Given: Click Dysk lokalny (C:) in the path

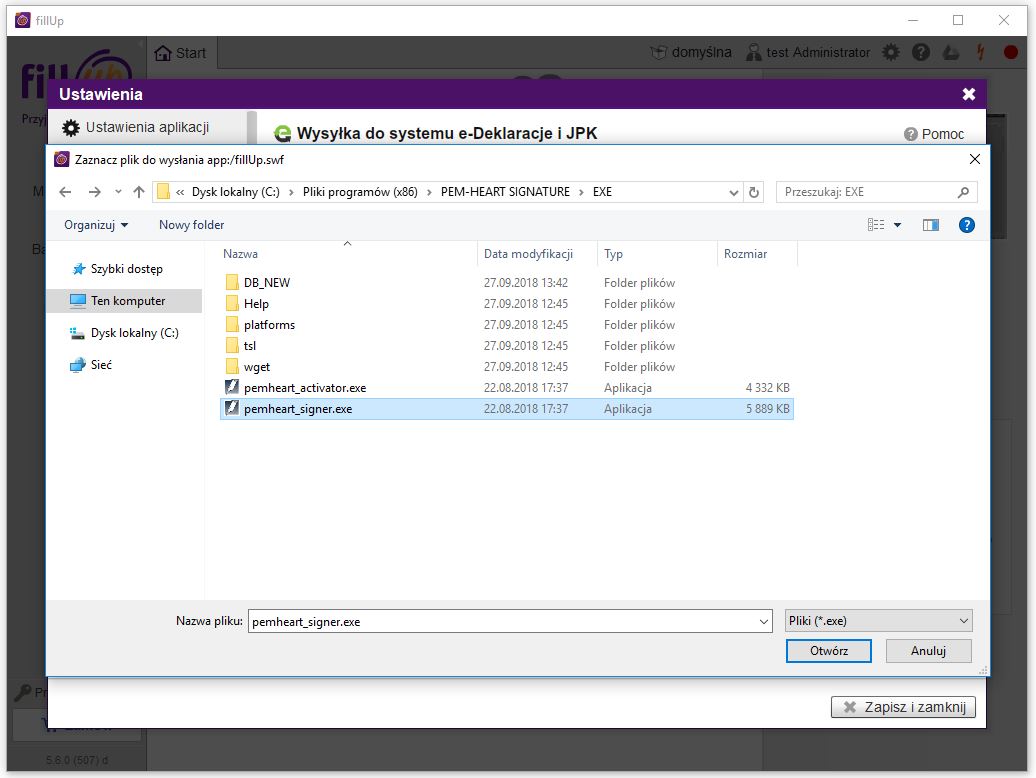Looking at the screenshot, I should coord(236,192).
